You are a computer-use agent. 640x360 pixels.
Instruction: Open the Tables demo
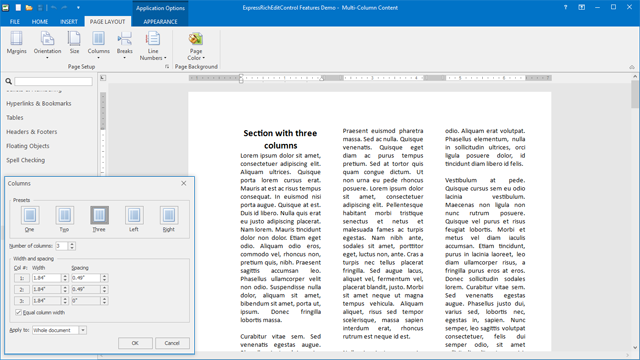click(x=15, y=118)
